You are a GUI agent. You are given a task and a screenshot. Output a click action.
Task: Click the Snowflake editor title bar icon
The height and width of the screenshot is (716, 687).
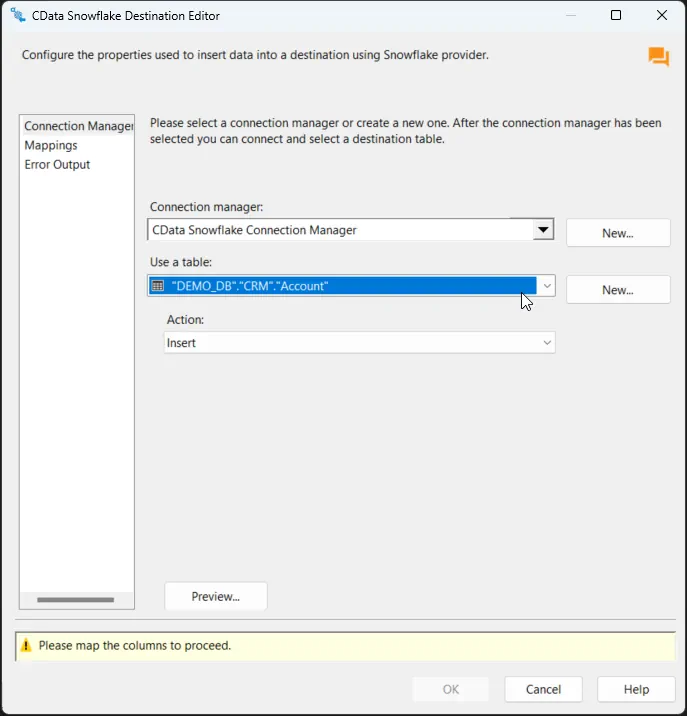click(x=17, y=16)
